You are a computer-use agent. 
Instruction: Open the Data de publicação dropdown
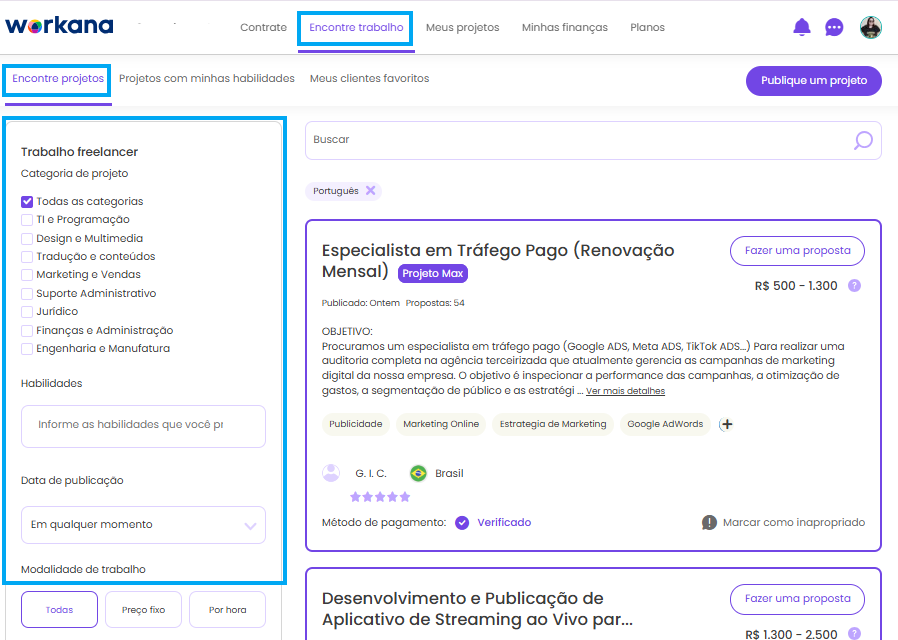[x=143, y=525]
